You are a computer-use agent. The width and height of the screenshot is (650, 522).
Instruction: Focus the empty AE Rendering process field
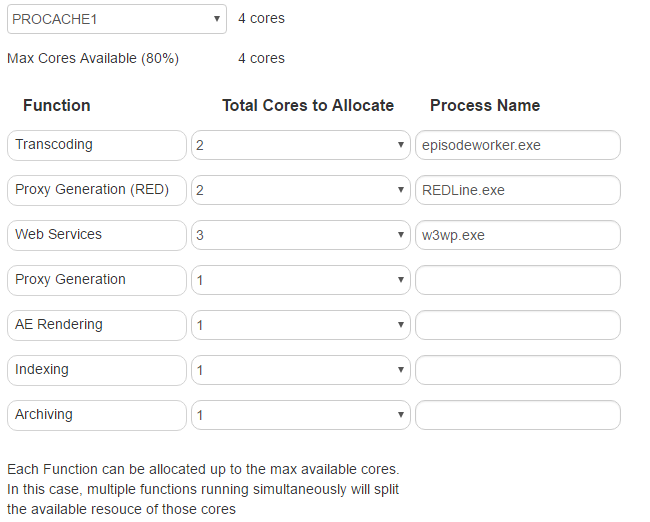click(x=518, y=325)
